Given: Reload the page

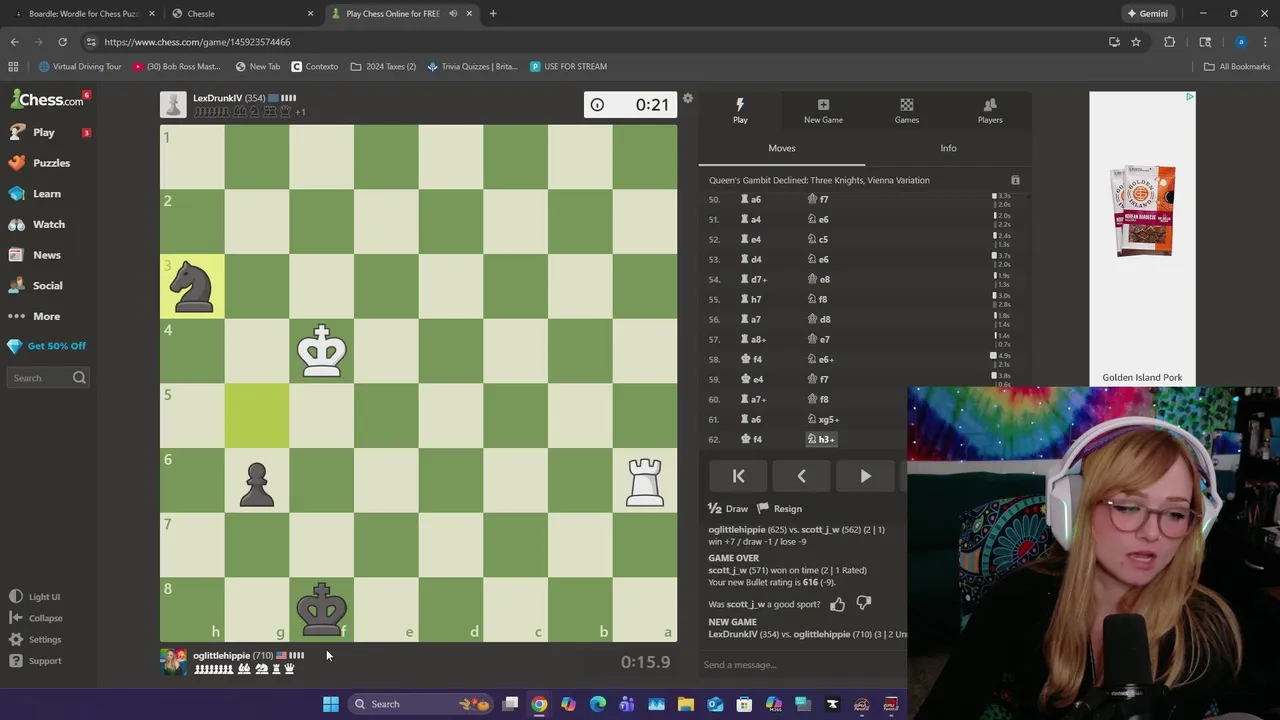Looking at the screenshot, I should pyautogui.click(x=62, y=42).
